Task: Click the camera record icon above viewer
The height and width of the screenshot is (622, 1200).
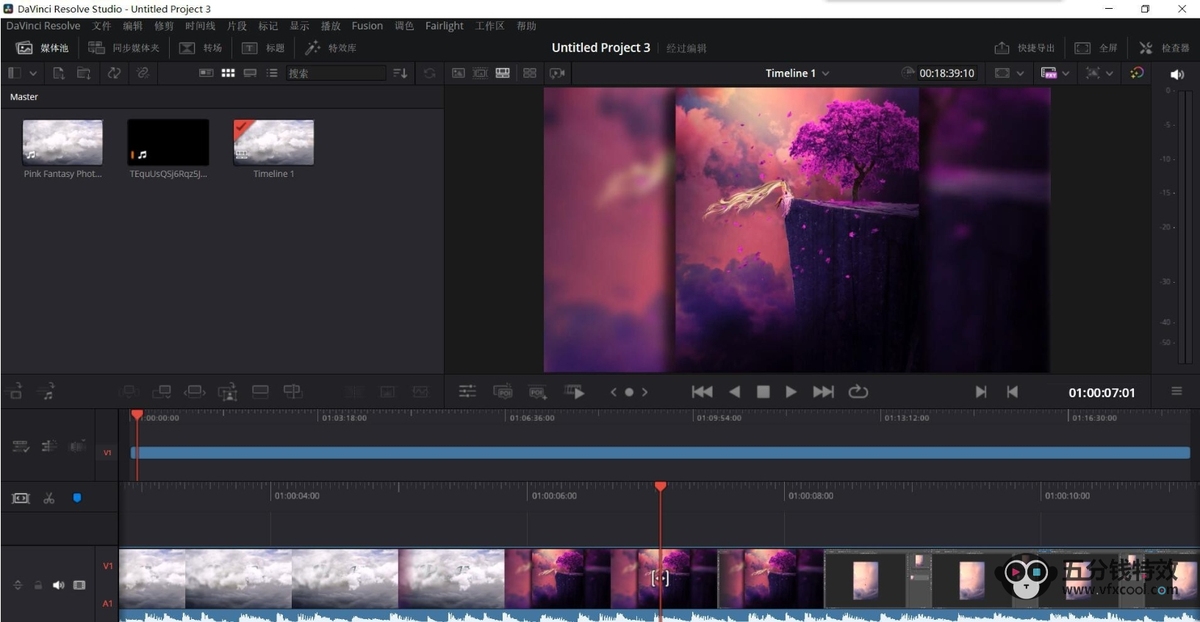Action: [x=558, y=73]
